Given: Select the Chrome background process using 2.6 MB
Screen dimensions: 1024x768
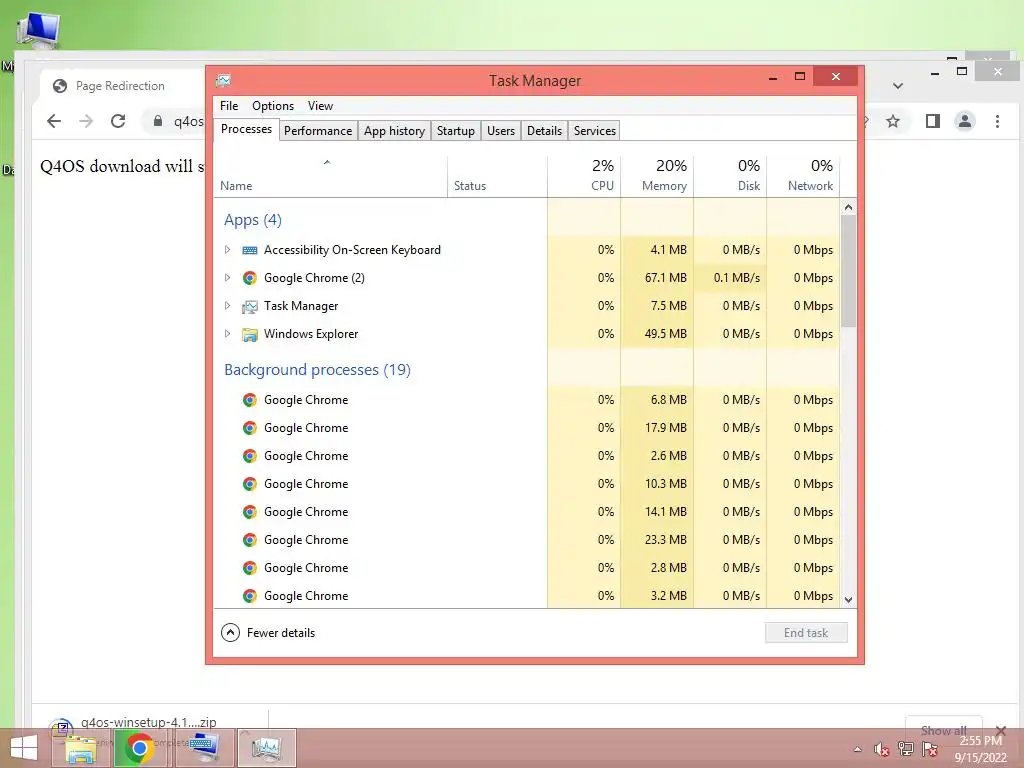Looking at the screenshot, I should point(526,456).
